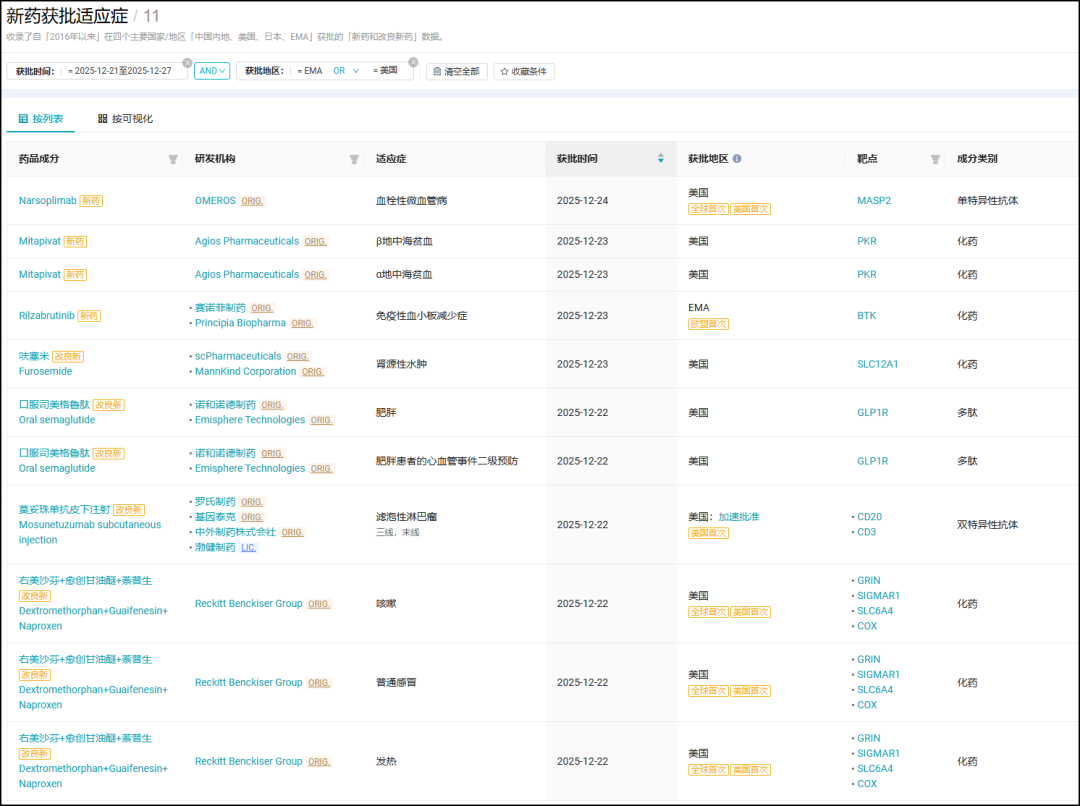1080x806 pixels.
Task: Click star 收藏条件 button
Action: pos(524,72)
